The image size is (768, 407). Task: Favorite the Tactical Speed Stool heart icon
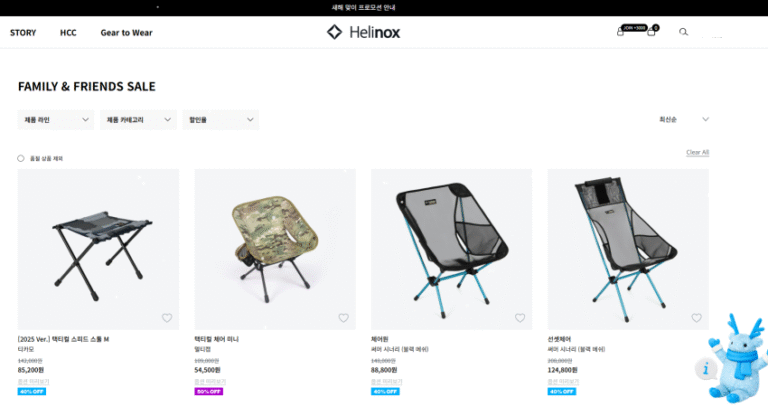tap(167, 318)
